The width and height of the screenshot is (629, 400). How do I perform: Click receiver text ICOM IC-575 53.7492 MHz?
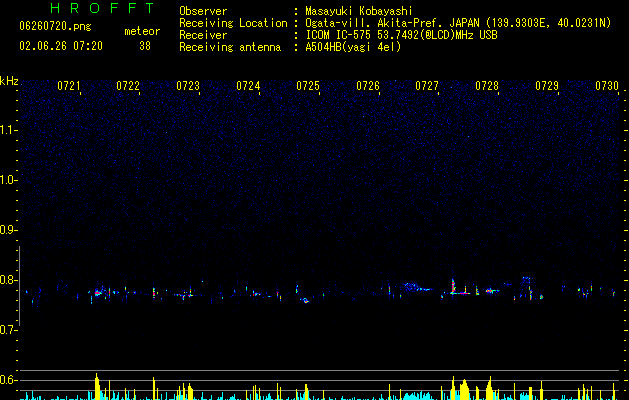[401, 35]
